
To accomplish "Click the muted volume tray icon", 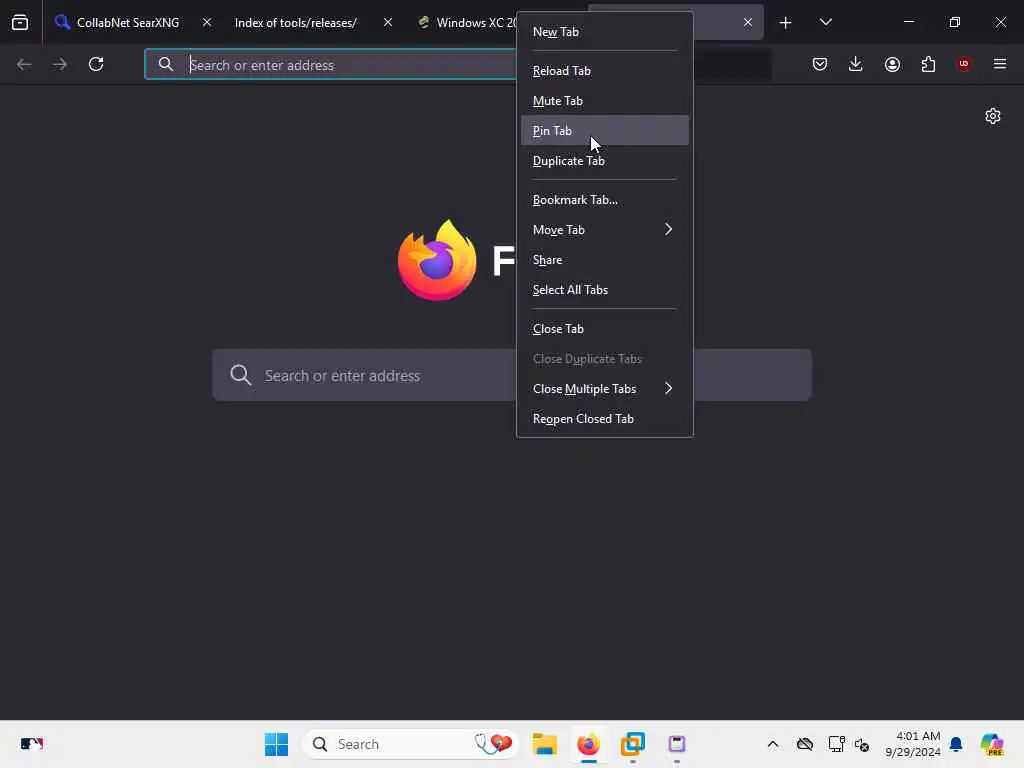I will [x=862, y=745].
